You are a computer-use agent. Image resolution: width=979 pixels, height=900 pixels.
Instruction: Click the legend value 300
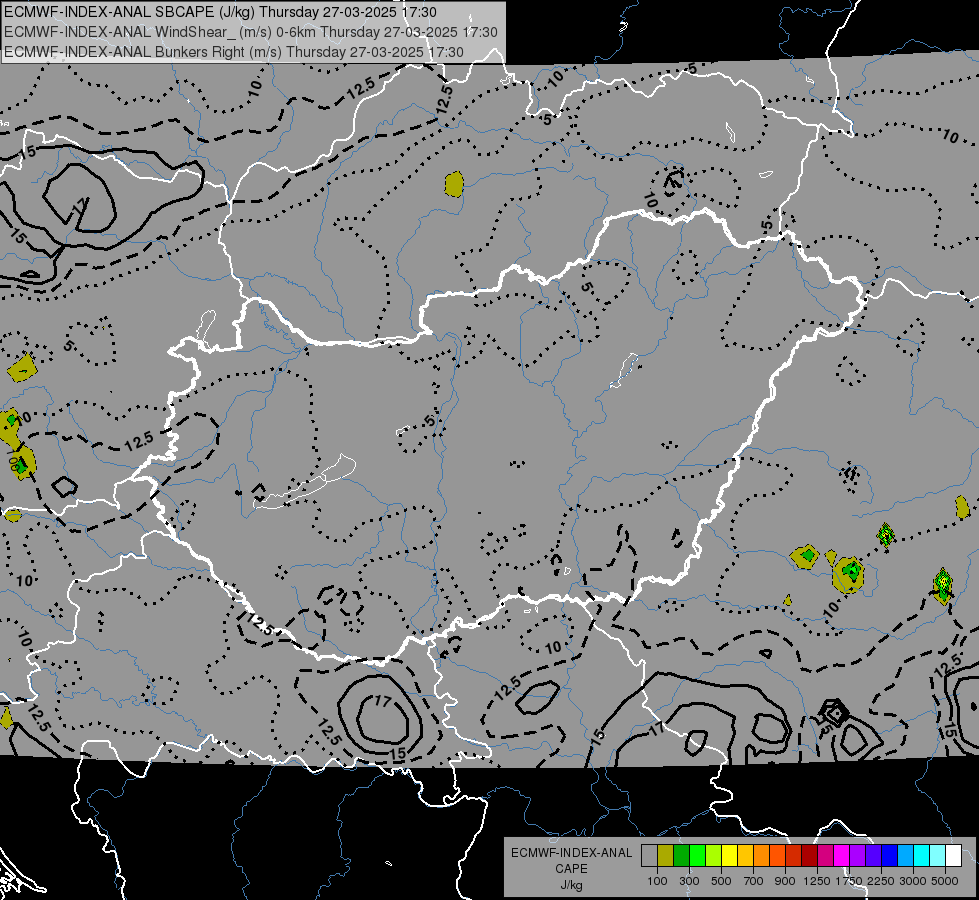[x=689, y=881]
